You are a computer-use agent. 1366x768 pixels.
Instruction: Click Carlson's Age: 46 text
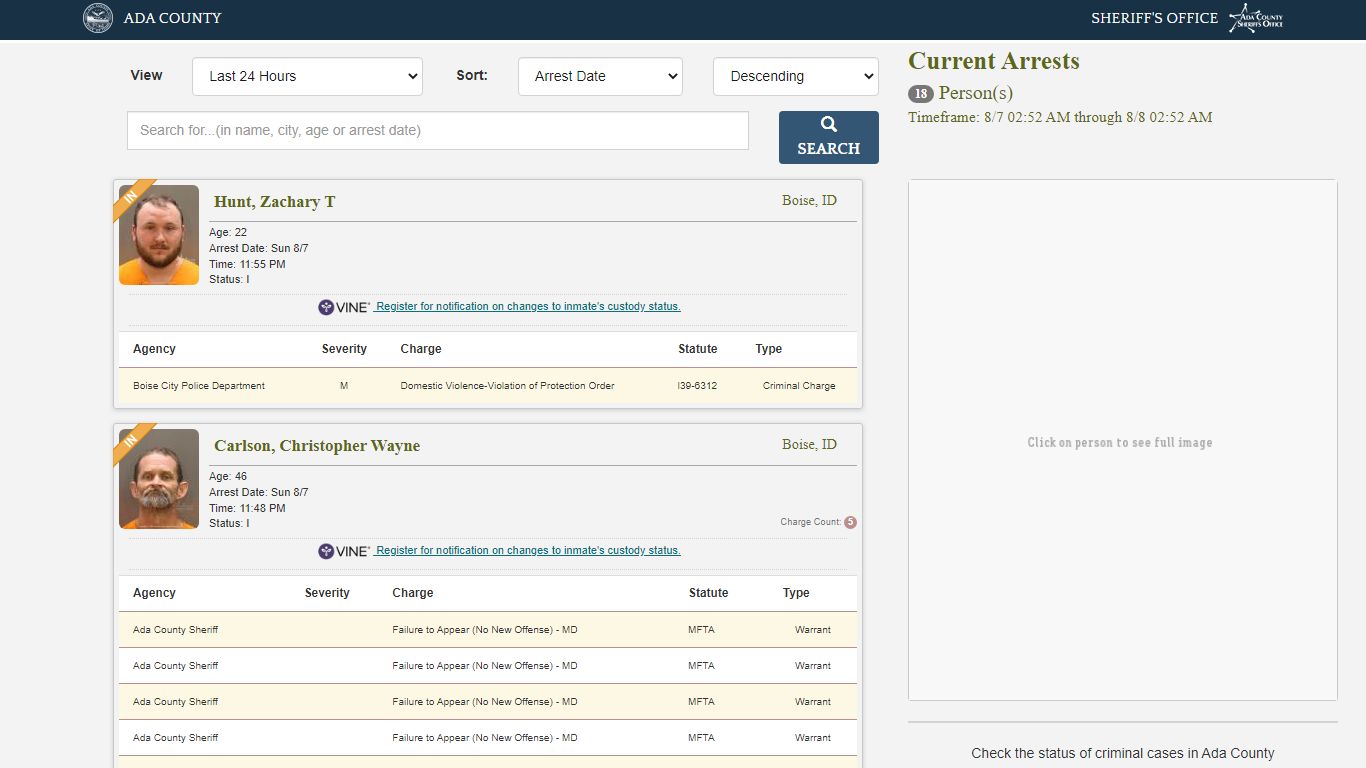click(228, 476)
